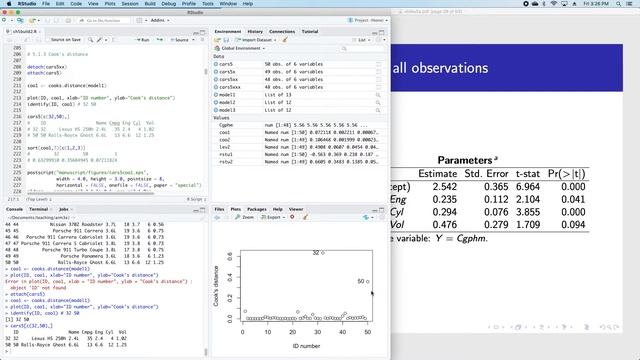This screenshot has width=640, height=360.
Task: Open the Jobs tab
Action: [x=64, y=209]
